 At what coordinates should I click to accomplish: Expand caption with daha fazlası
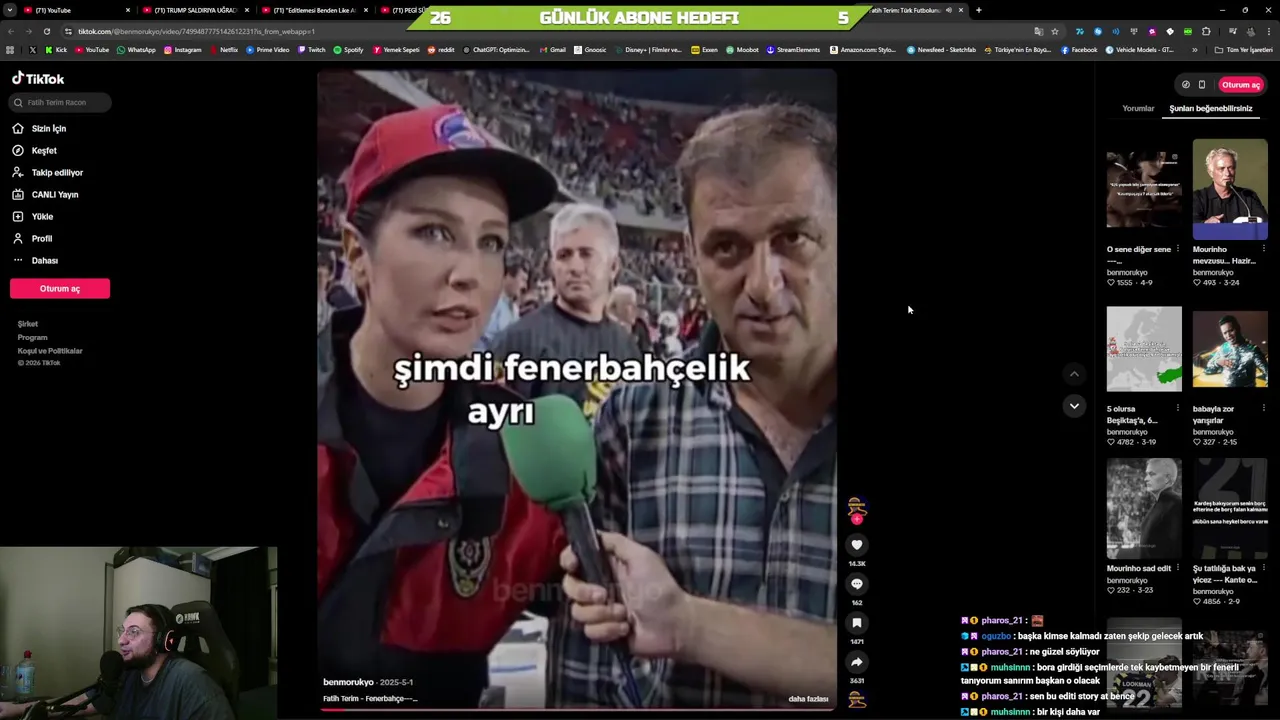pos(808,699)
